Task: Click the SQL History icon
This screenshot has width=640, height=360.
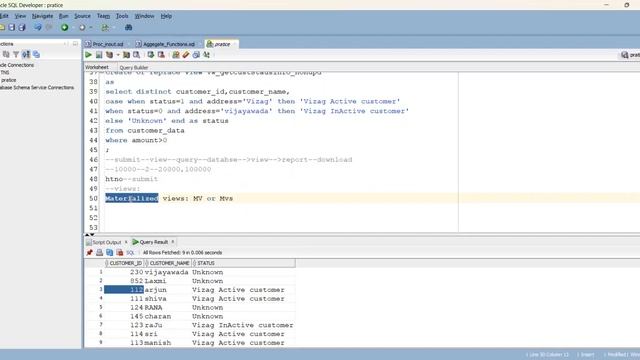Action: 196,55
